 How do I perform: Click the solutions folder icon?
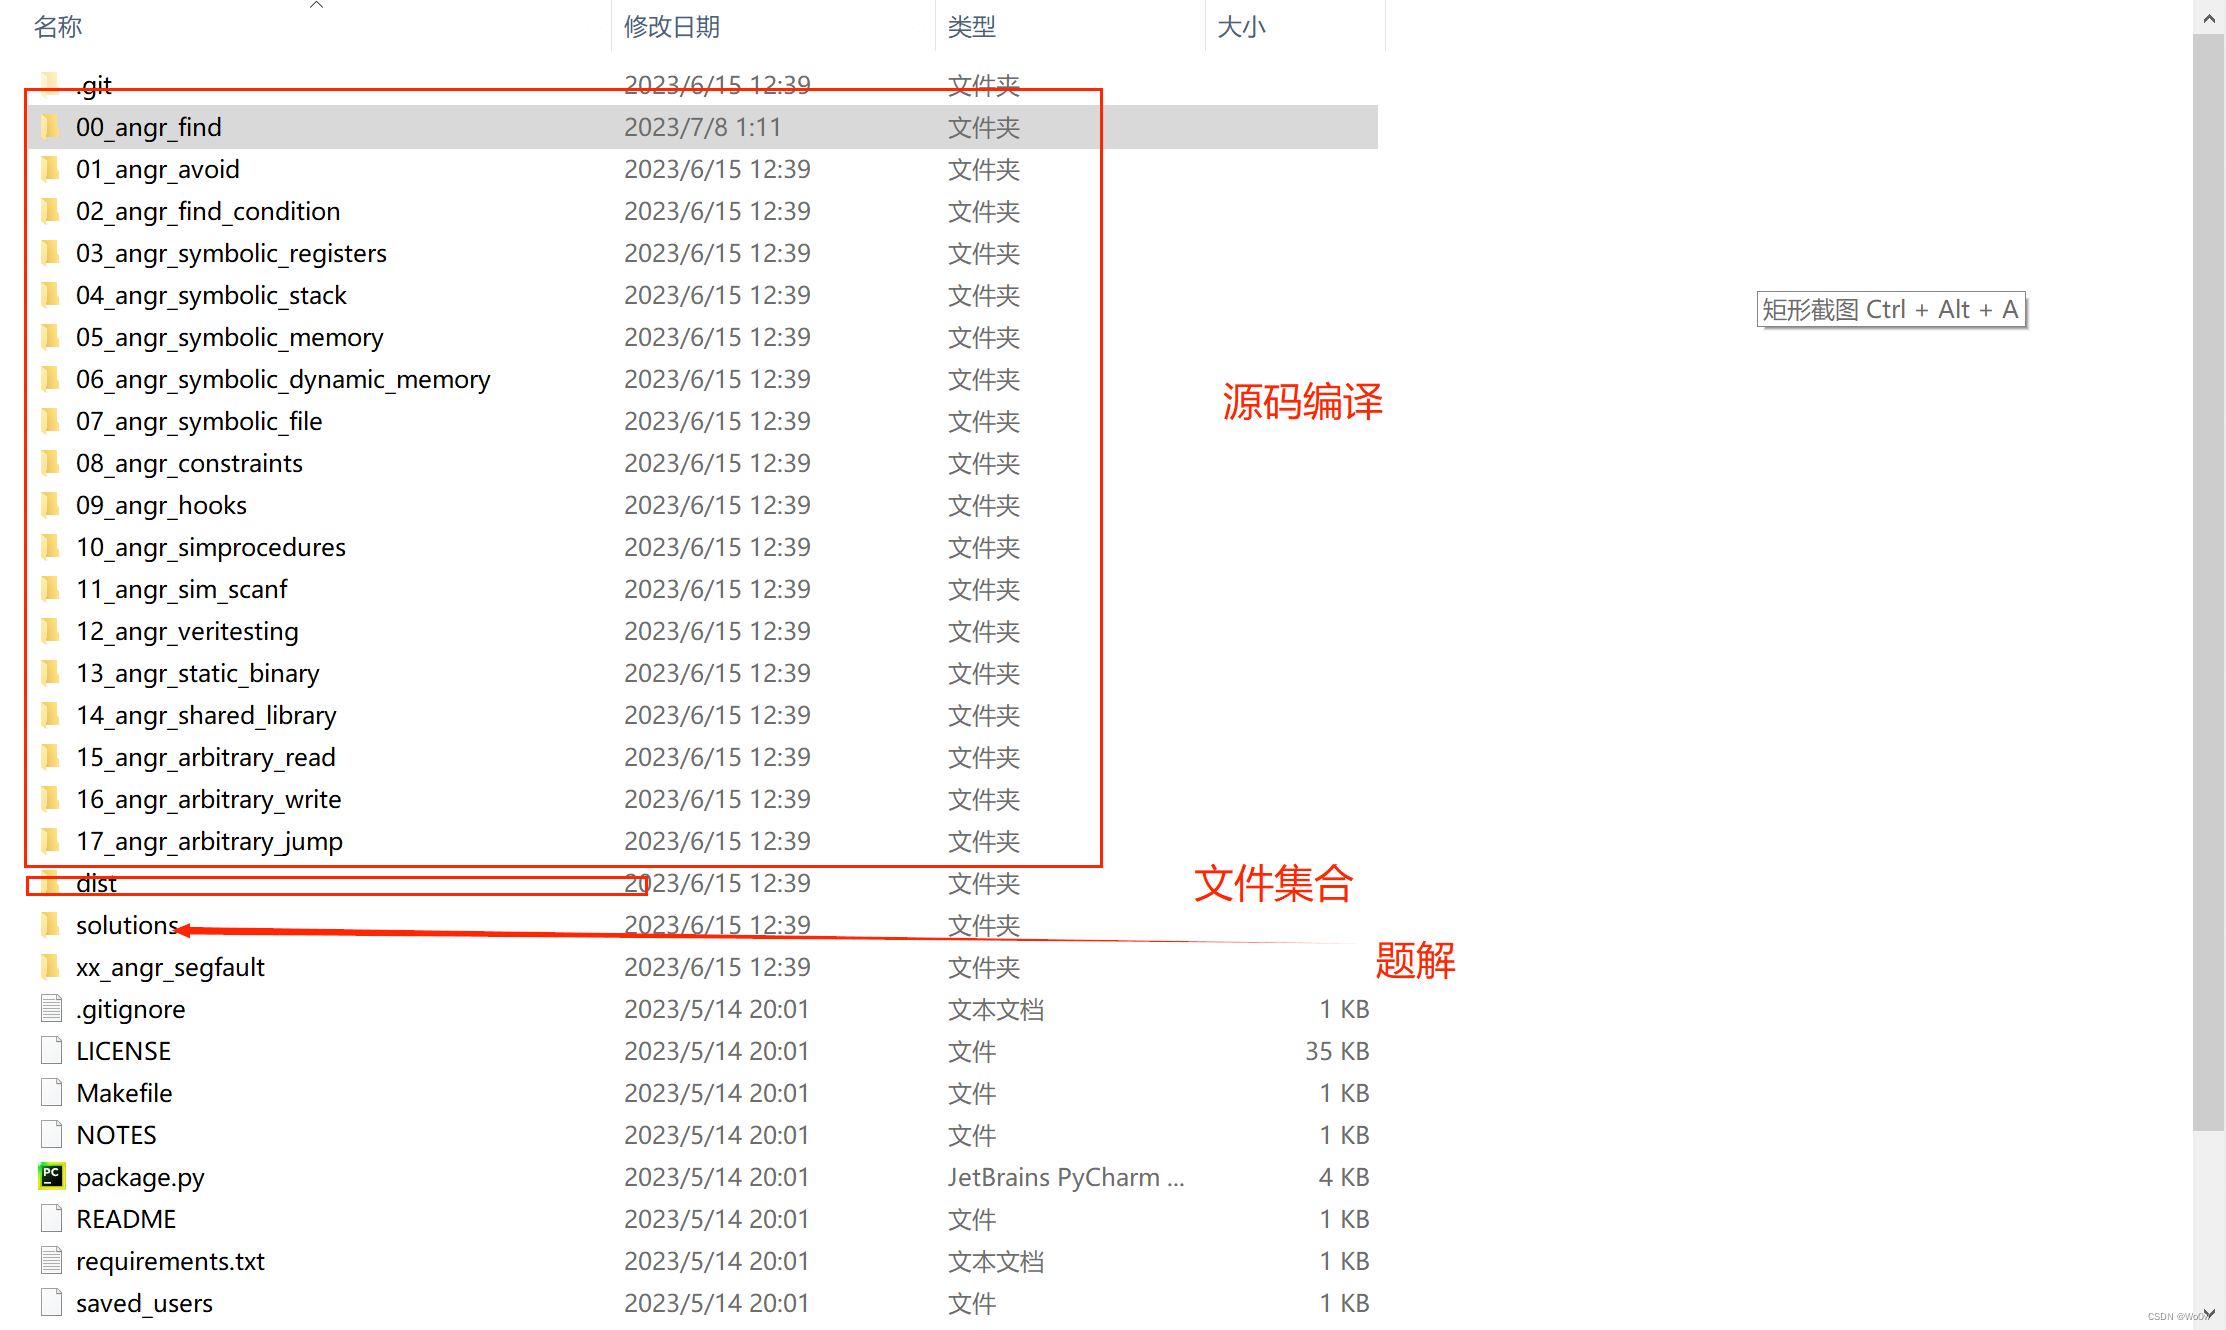[x=51, y=925]
